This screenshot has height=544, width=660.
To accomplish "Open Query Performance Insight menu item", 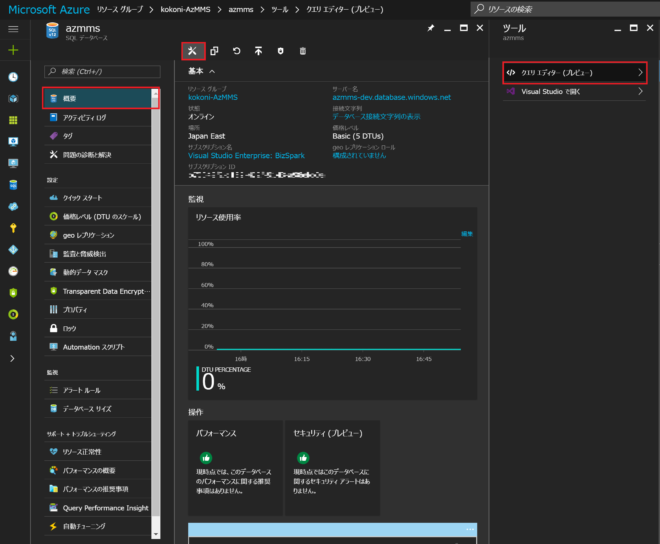I will pyautogui.click(x=105, y=507).
